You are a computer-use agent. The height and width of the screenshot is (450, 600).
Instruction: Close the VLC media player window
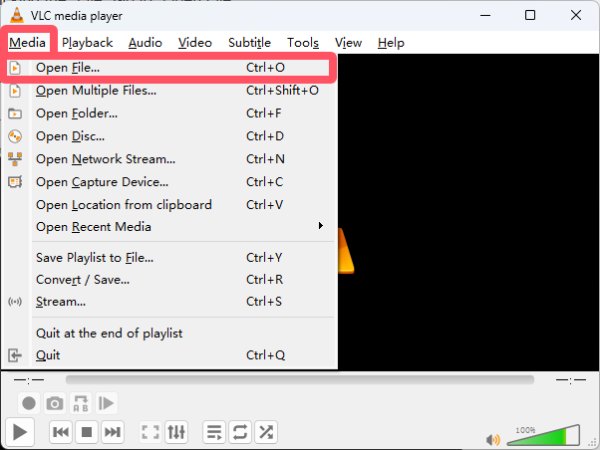pyautogui.click(x=576, y=15)
